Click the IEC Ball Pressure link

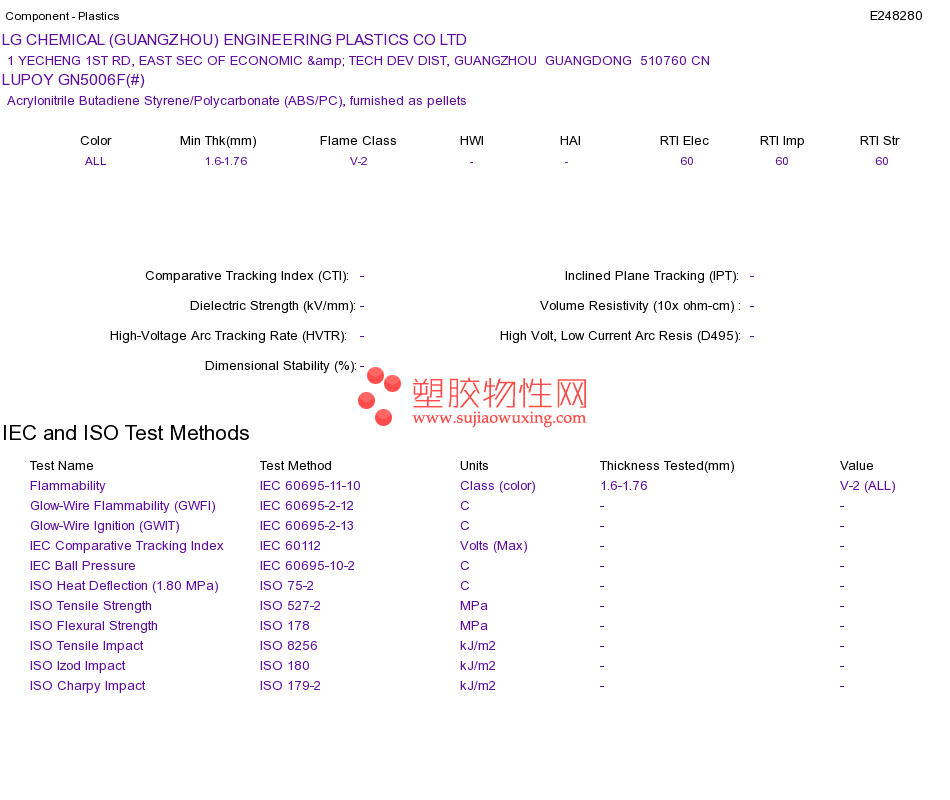coord(82,566)
